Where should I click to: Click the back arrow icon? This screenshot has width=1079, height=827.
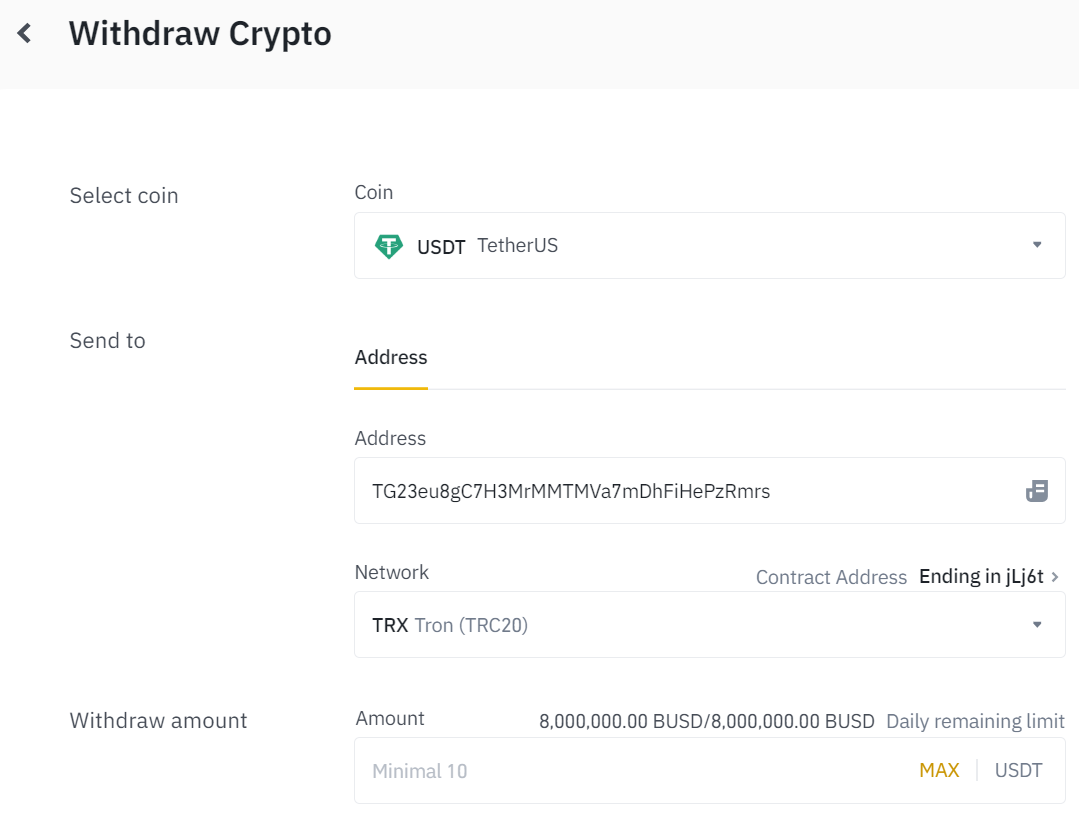click(25, 33)
